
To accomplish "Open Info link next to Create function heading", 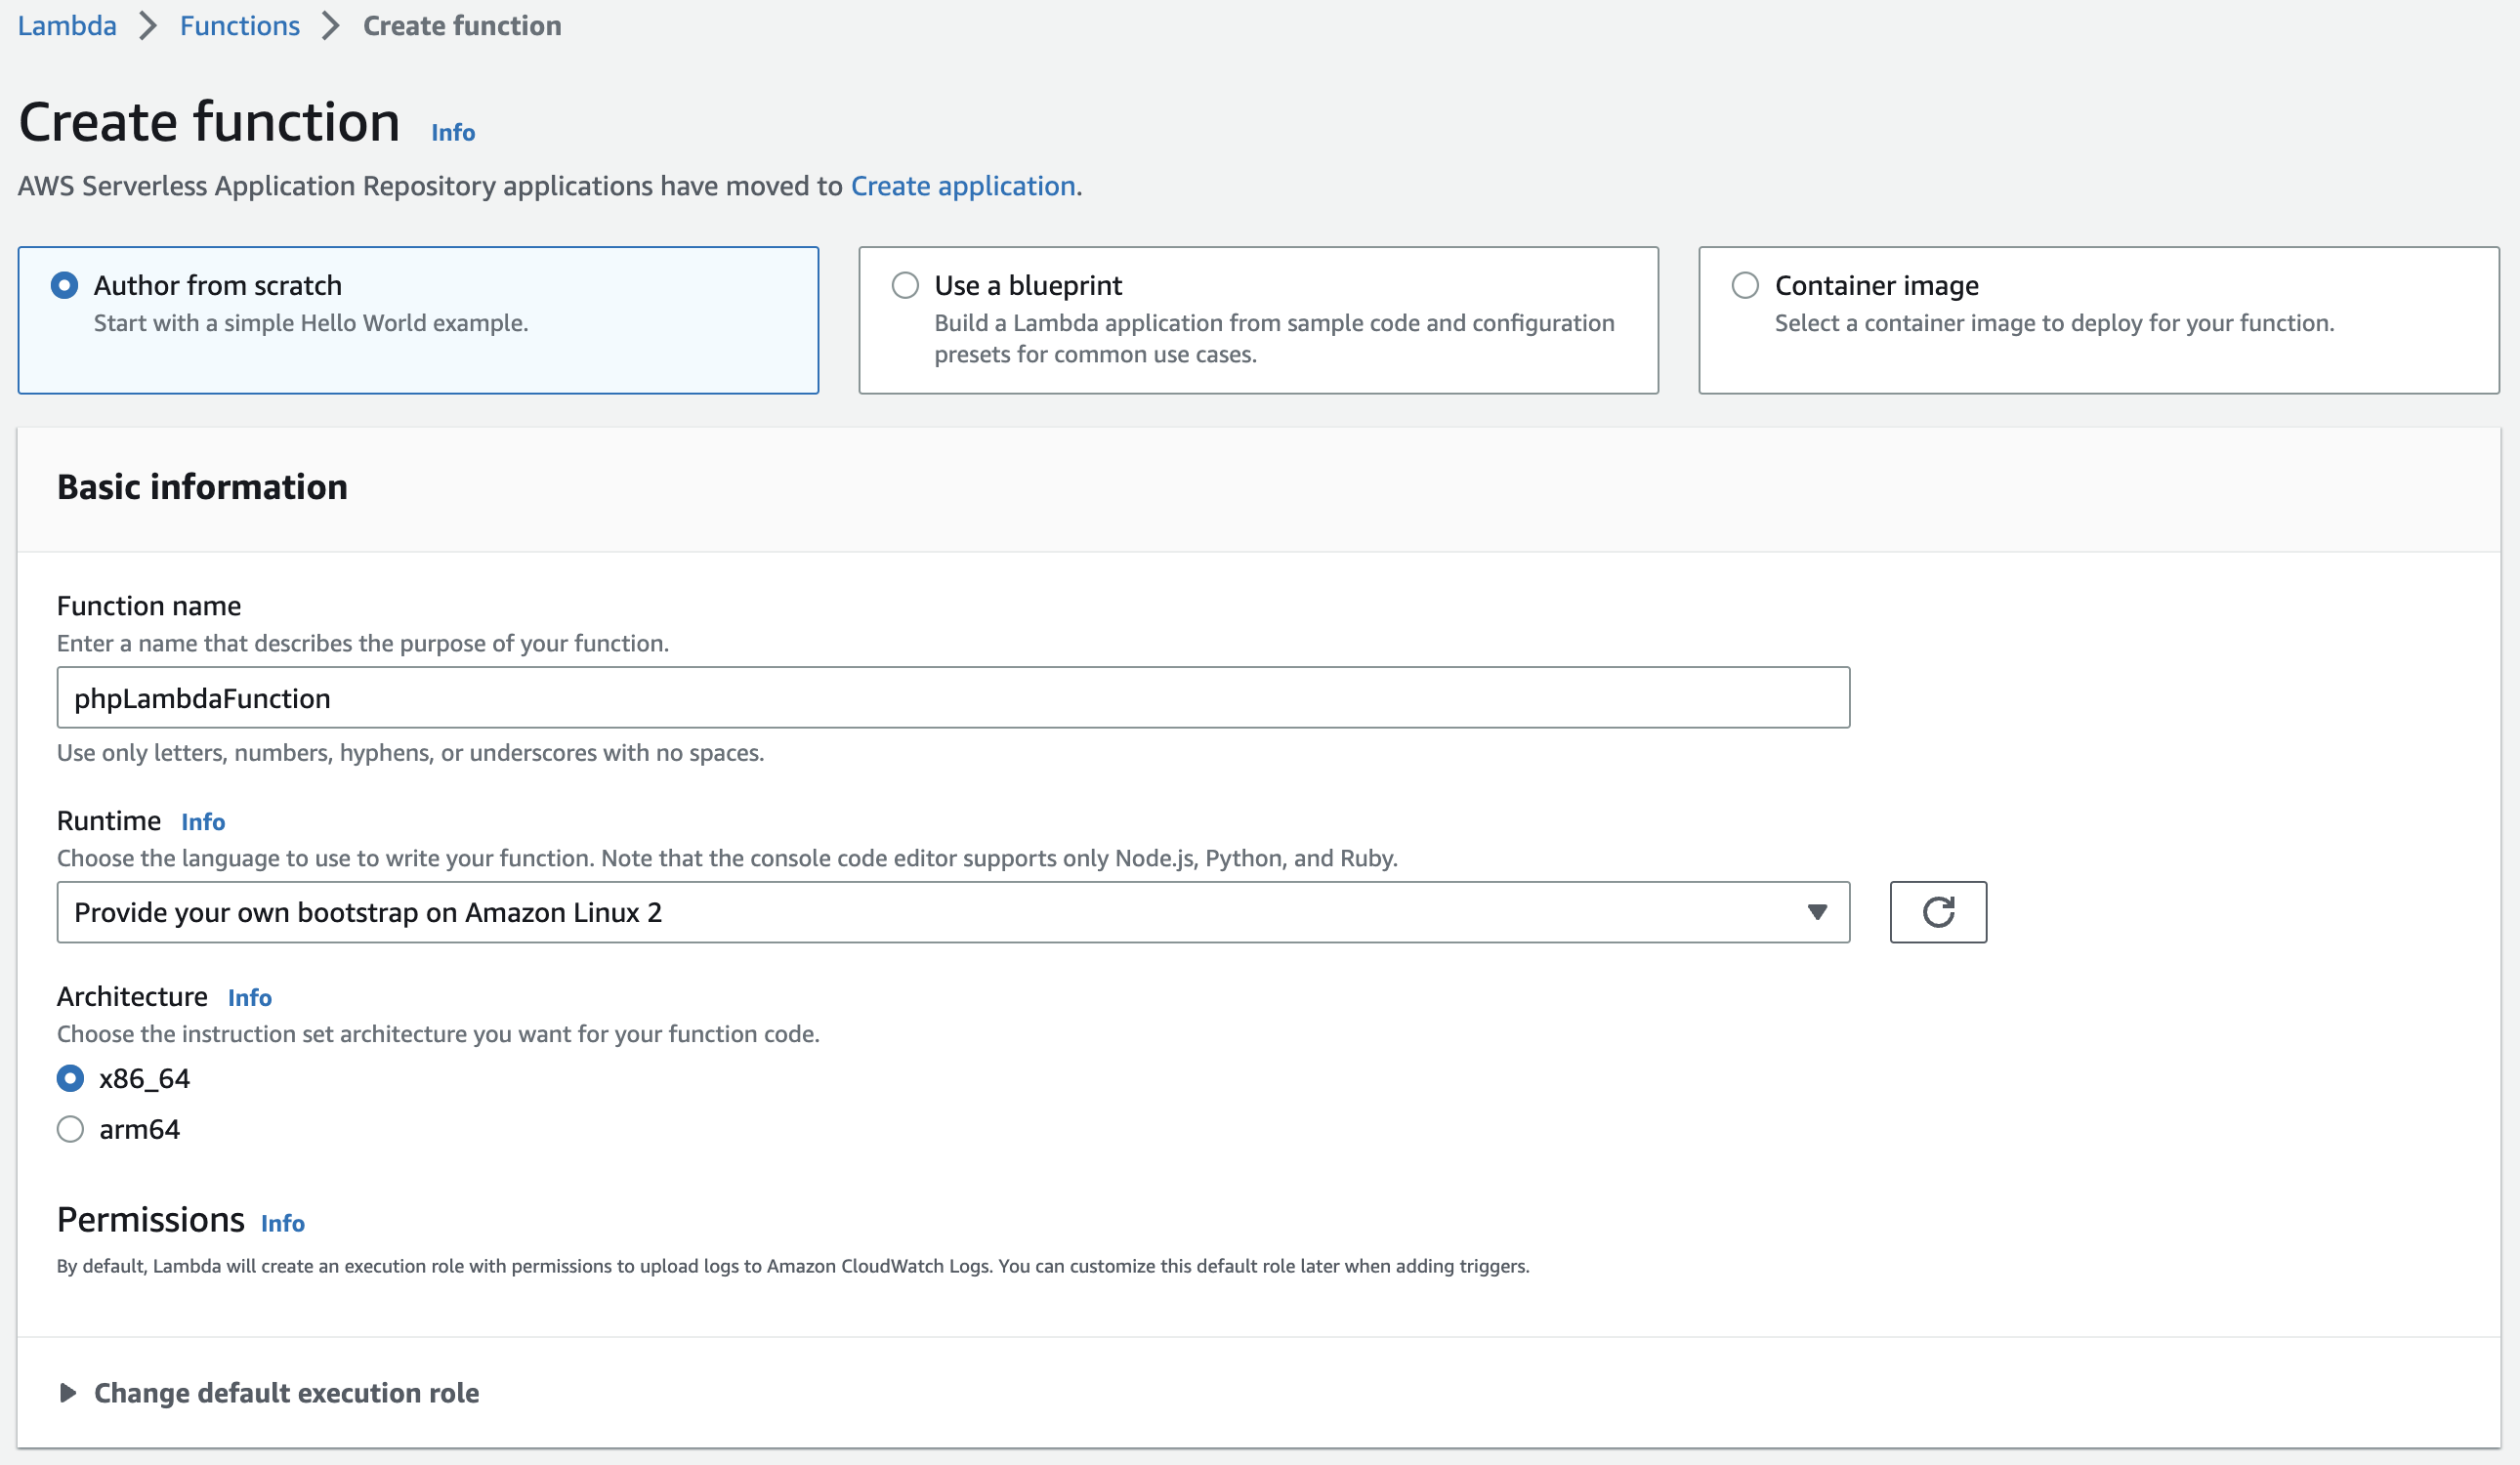I will [x=453, y=132].
